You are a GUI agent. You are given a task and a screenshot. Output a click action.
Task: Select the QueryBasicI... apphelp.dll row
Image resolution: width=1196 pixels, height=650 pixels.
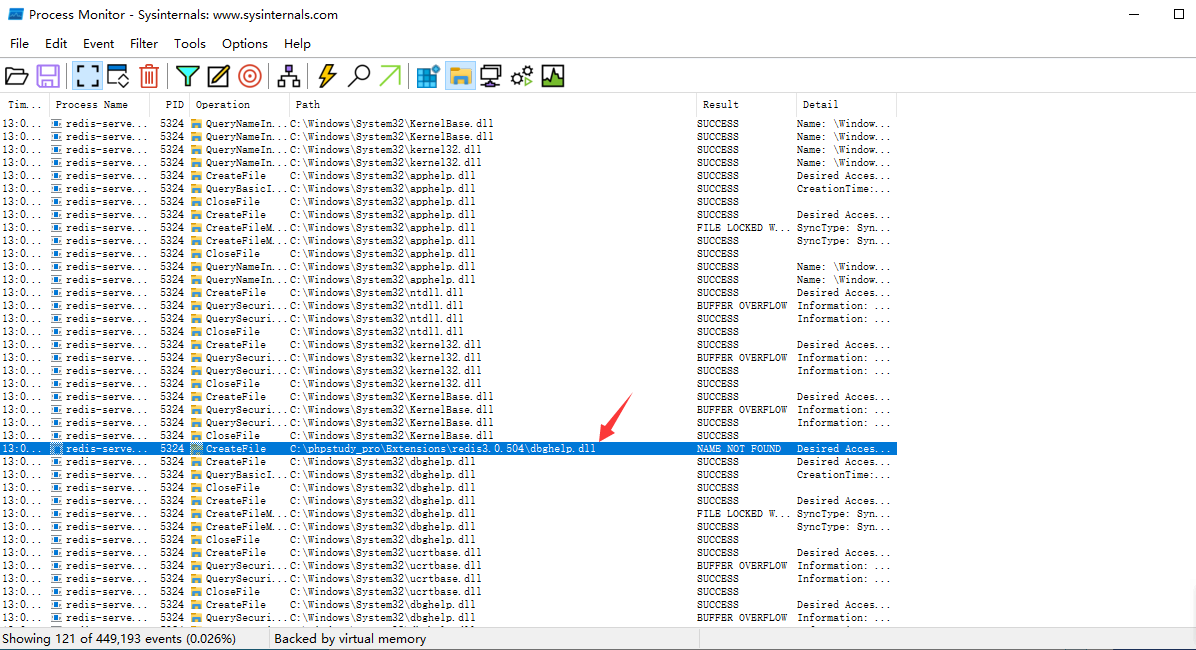pos(448,188)
